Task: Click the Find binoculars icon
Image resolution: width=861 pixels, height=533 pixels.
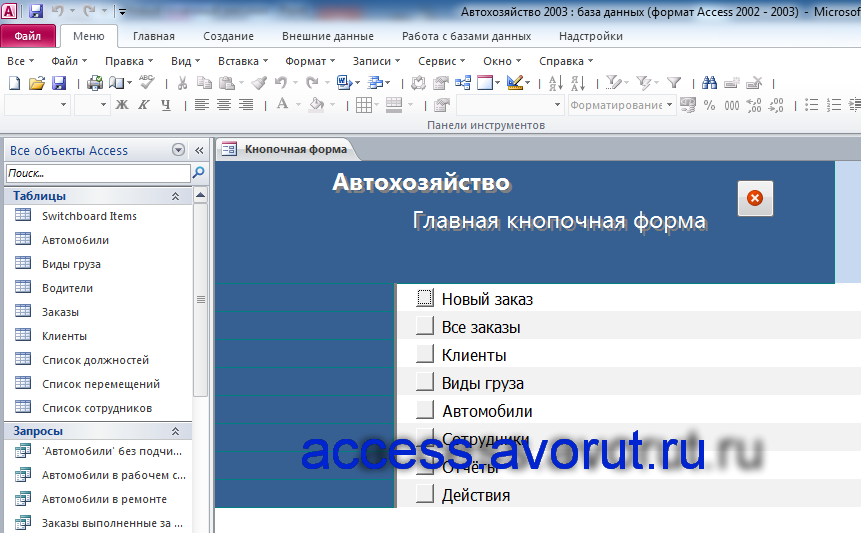Action: (709, 83)
